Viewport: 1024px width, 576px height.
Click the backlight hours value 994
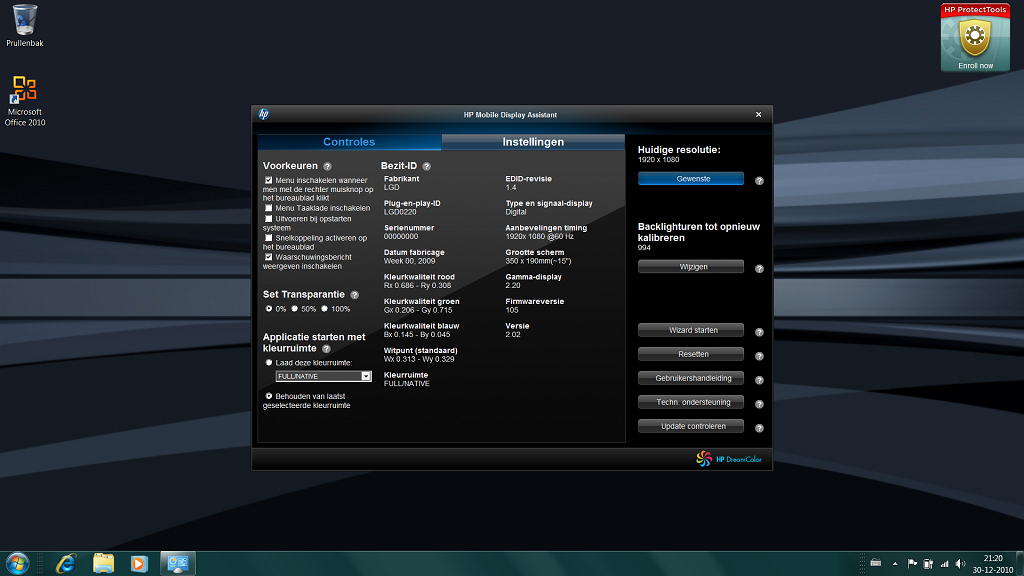(x=644, y=248)
